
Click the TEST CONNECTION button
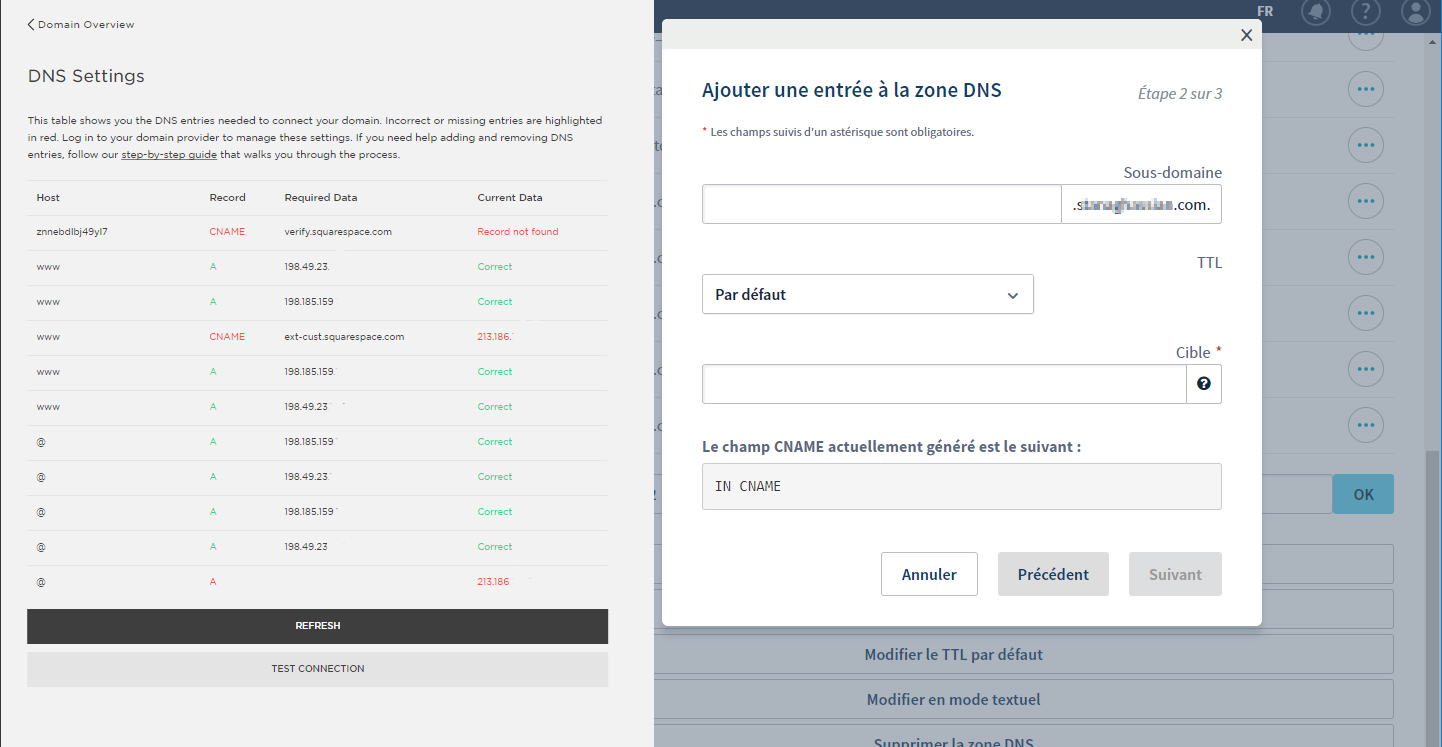tap(317, 669)
